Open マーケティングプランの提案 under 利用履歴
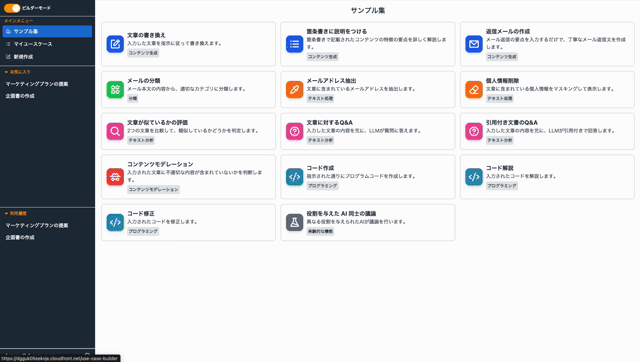 pyautogui.click(x=37, y=225)
